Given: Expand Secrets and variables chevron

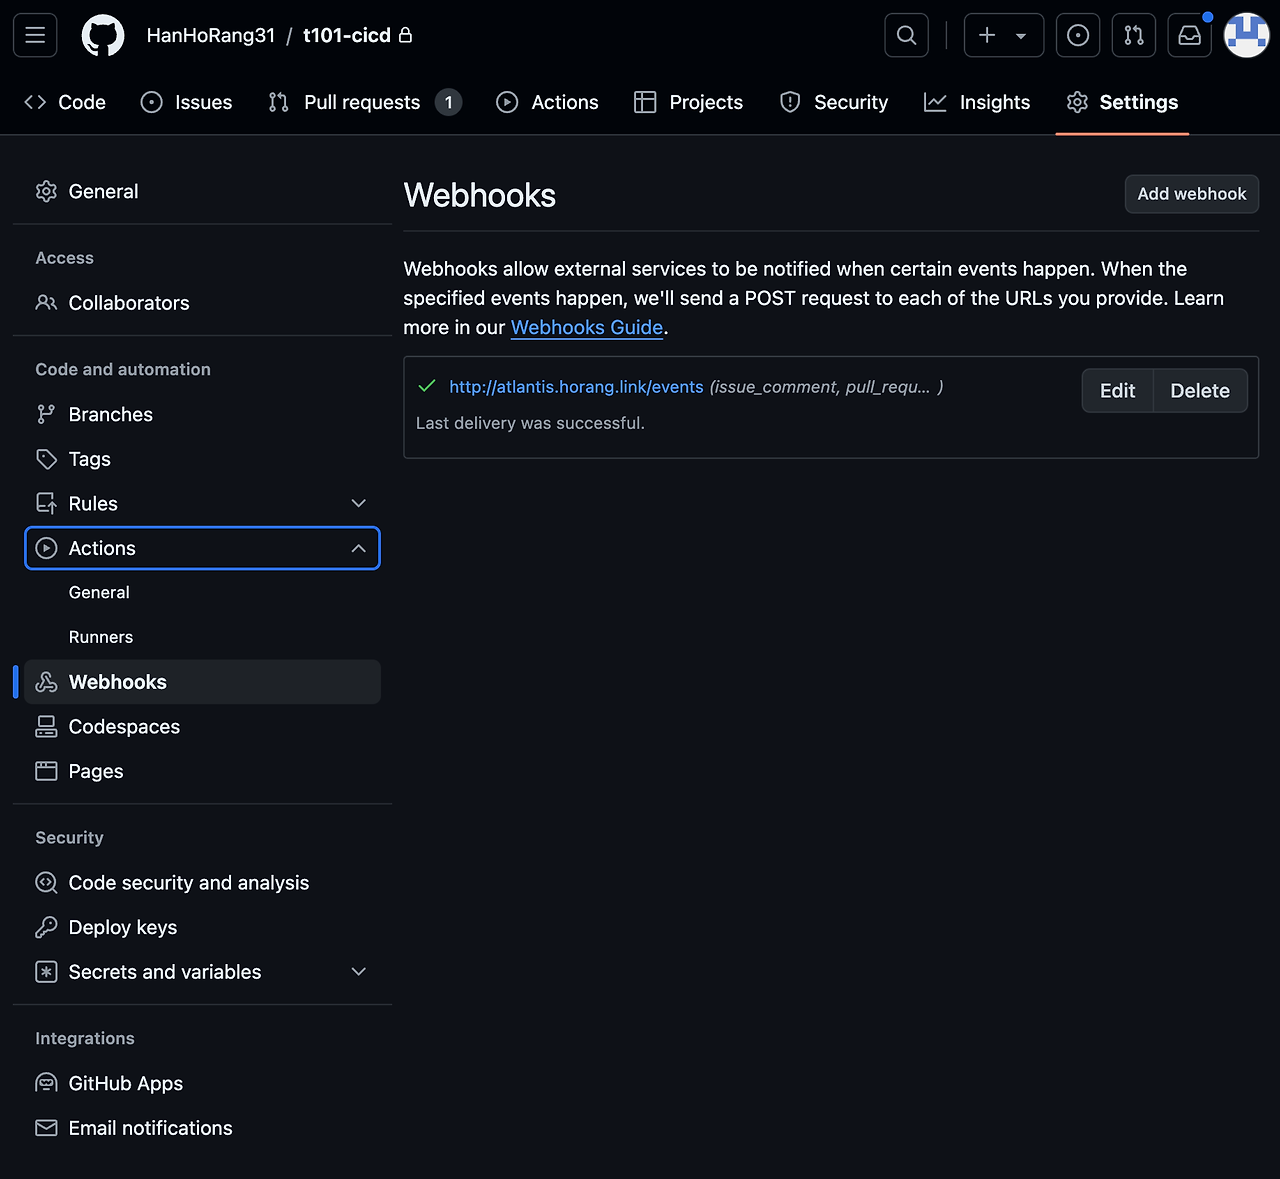Looking at the screenshot, I should (359, 971).
